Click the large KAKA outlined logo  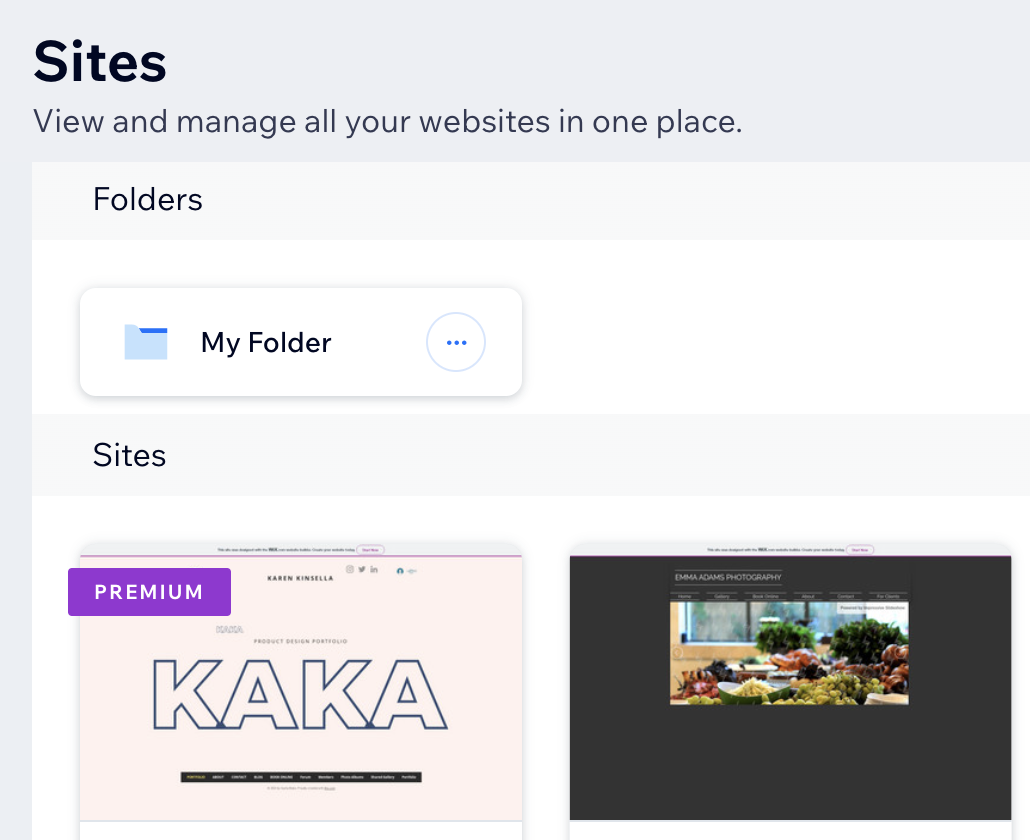[300, 695]
